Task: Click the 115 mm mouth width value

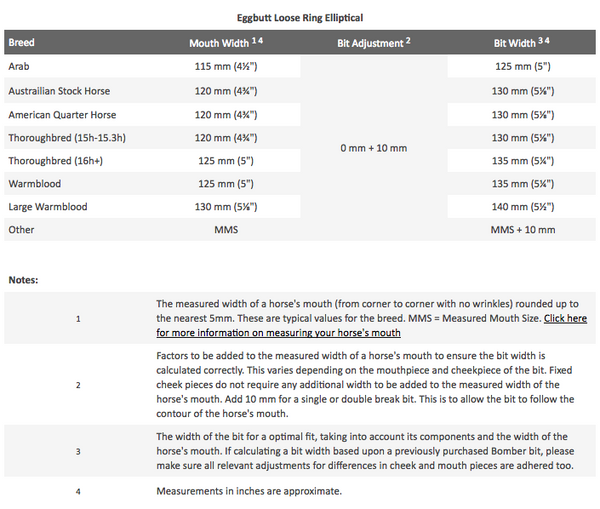Action: point(225,66)
